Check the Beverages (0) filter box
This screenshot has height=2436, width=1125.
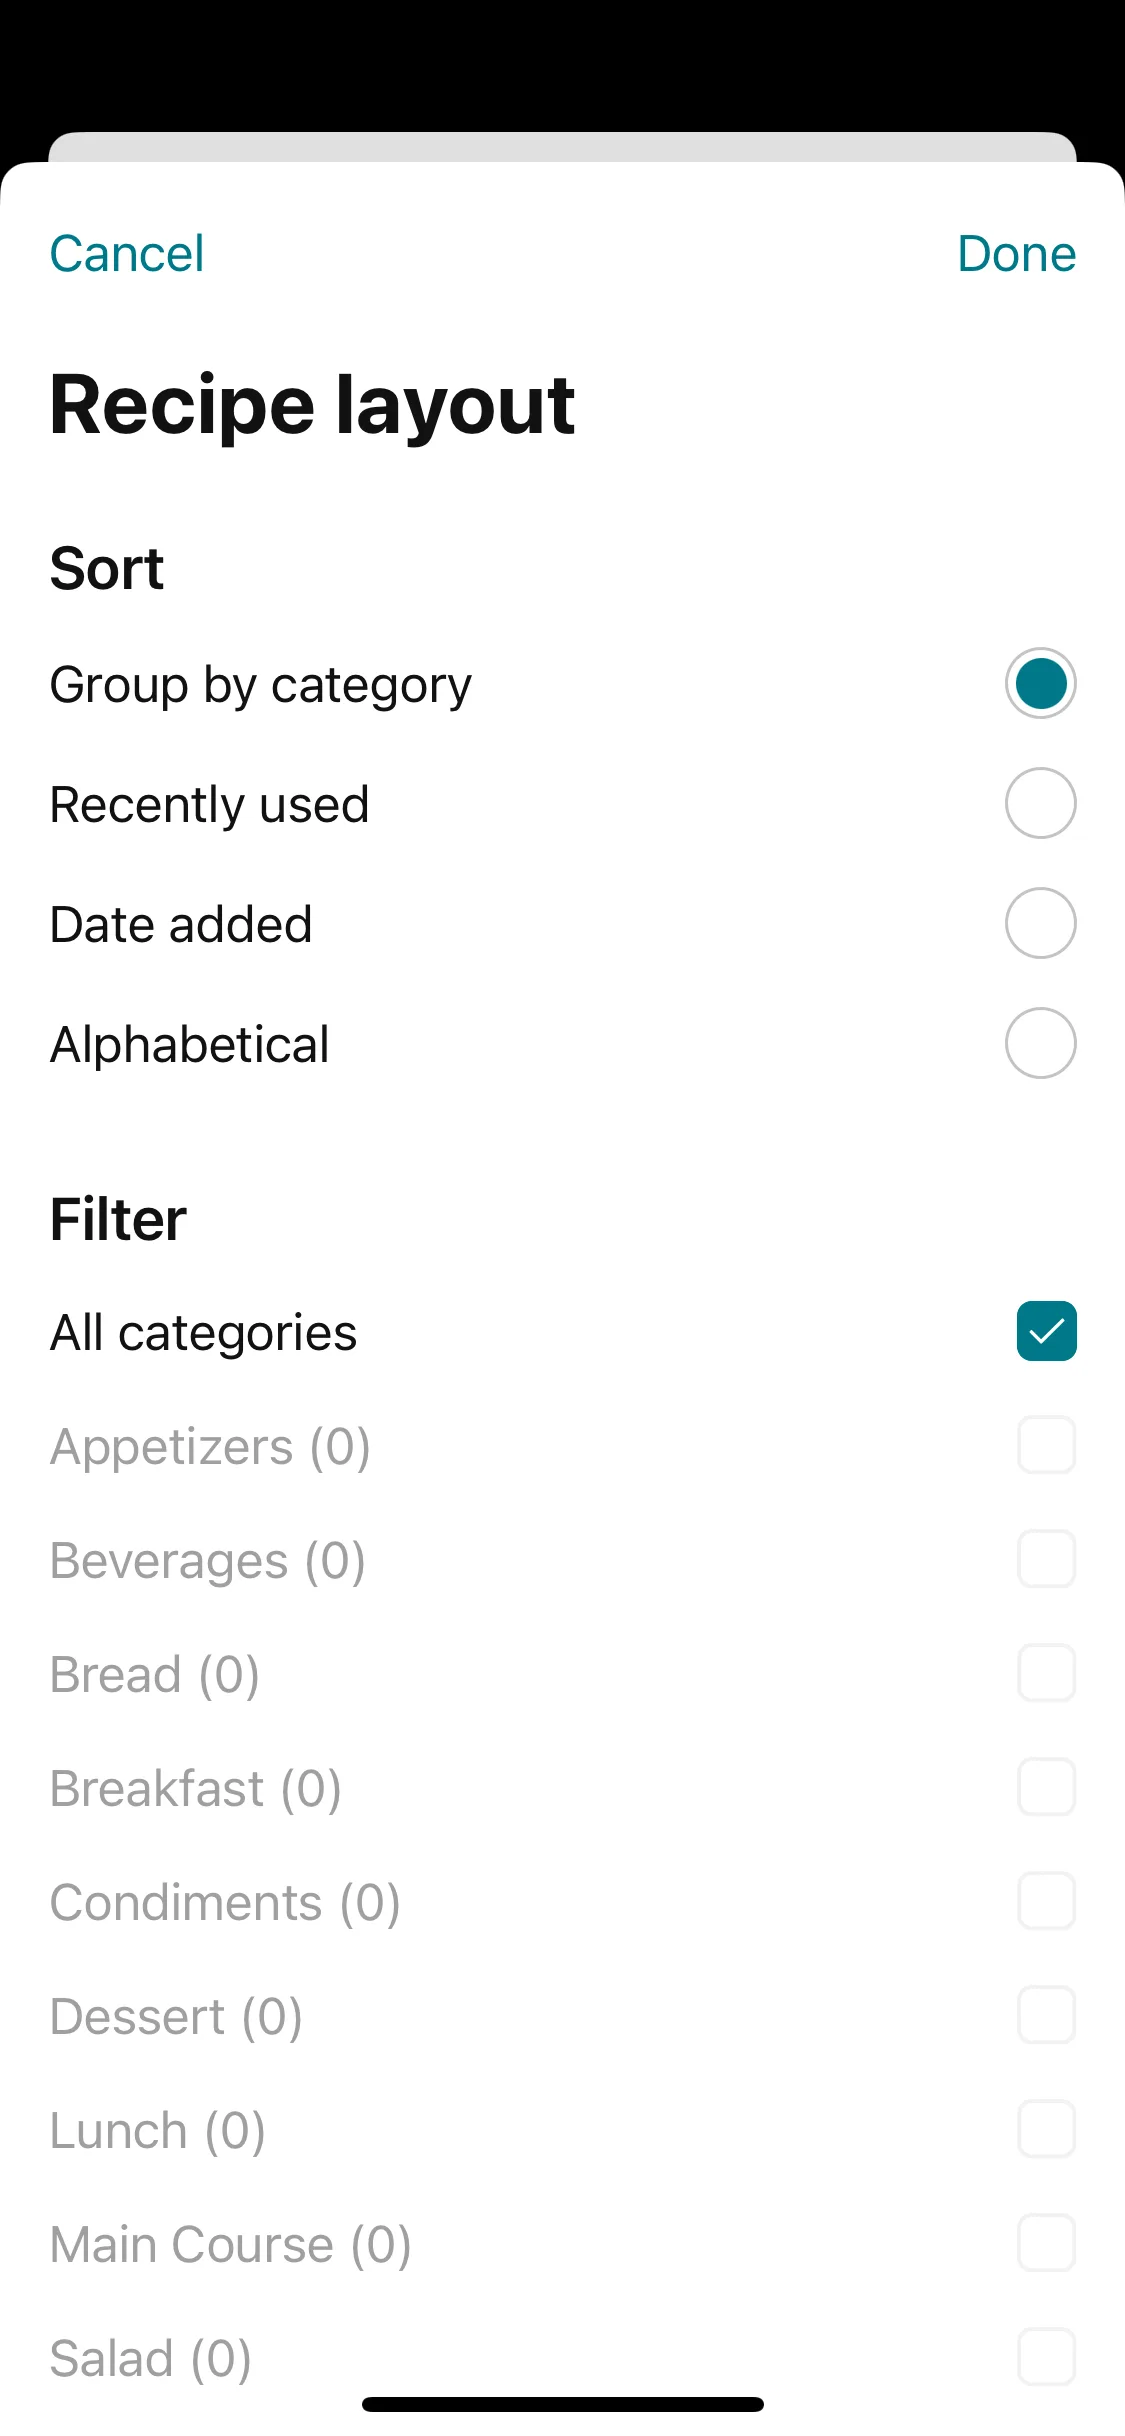point(1046,1559)
